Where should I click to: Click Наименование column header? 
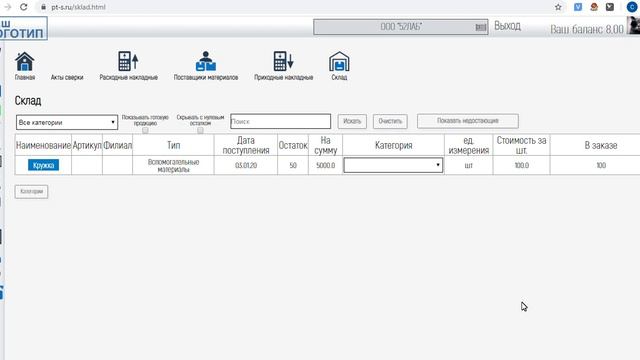43,145
